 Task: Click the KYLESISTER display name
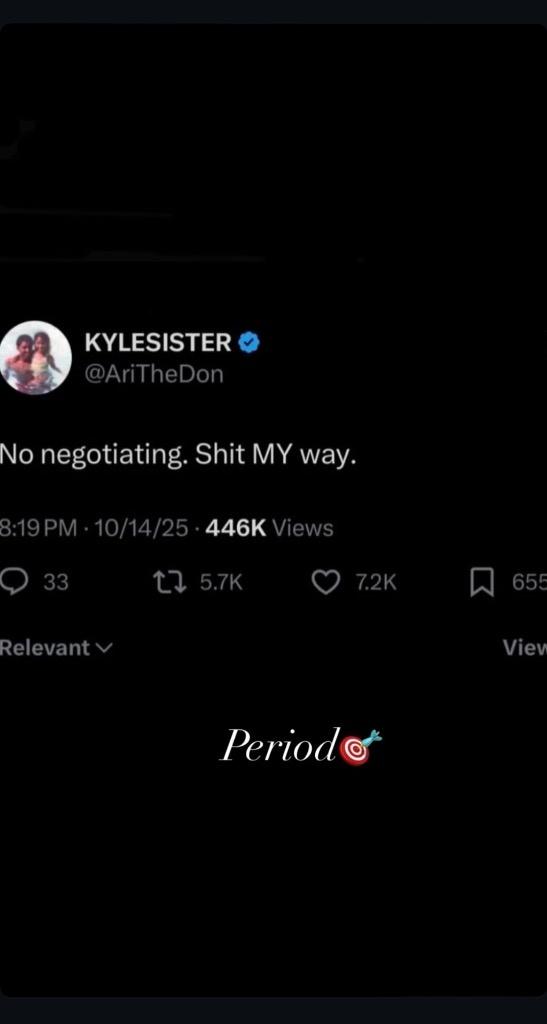(158, 342)
